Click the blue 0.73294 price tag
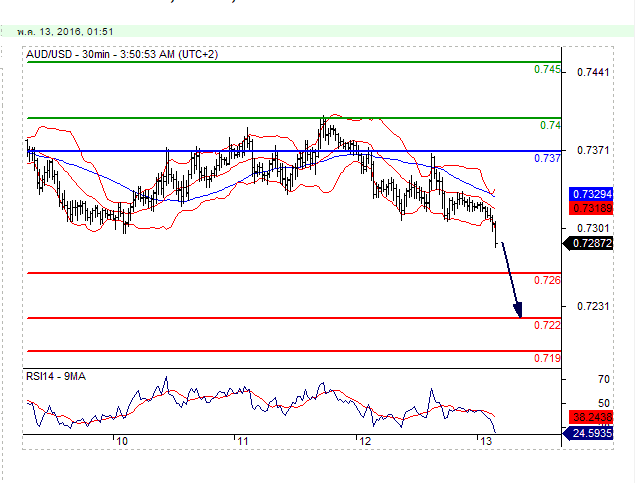 click(591, 194)
